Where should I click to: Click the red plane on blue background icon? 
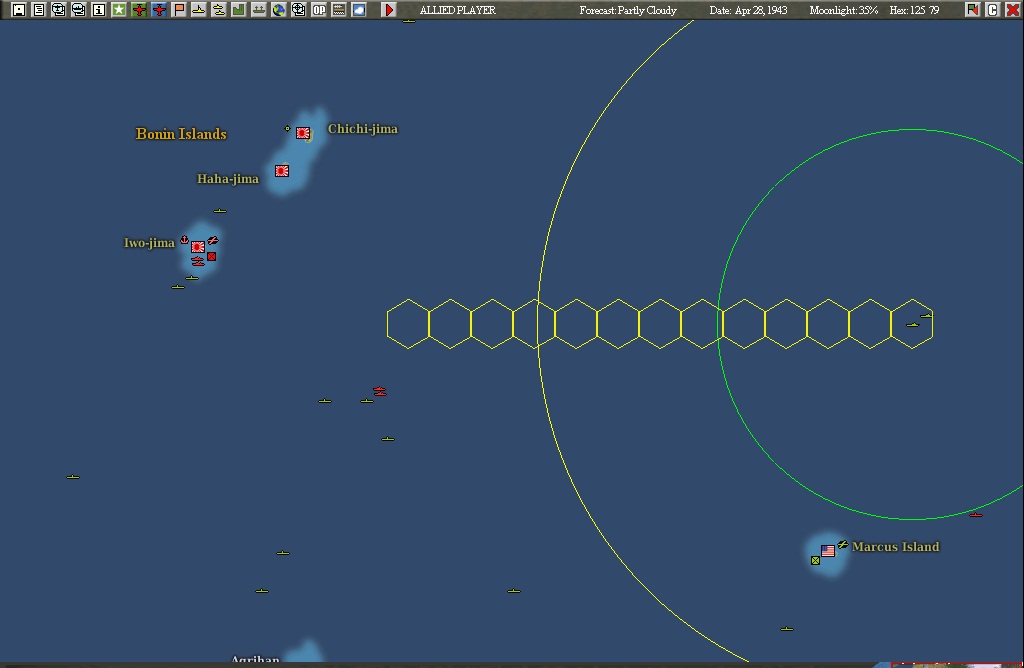point(159,10)
